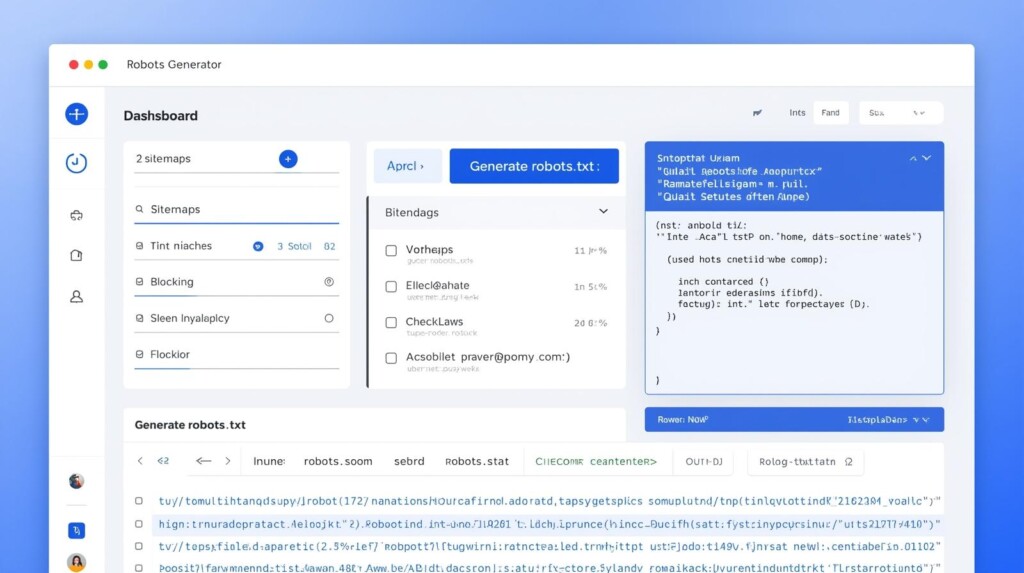The image size is (1024, 573).
Task: Select the Robots.stat tab
Action: (x=477, y=461)
